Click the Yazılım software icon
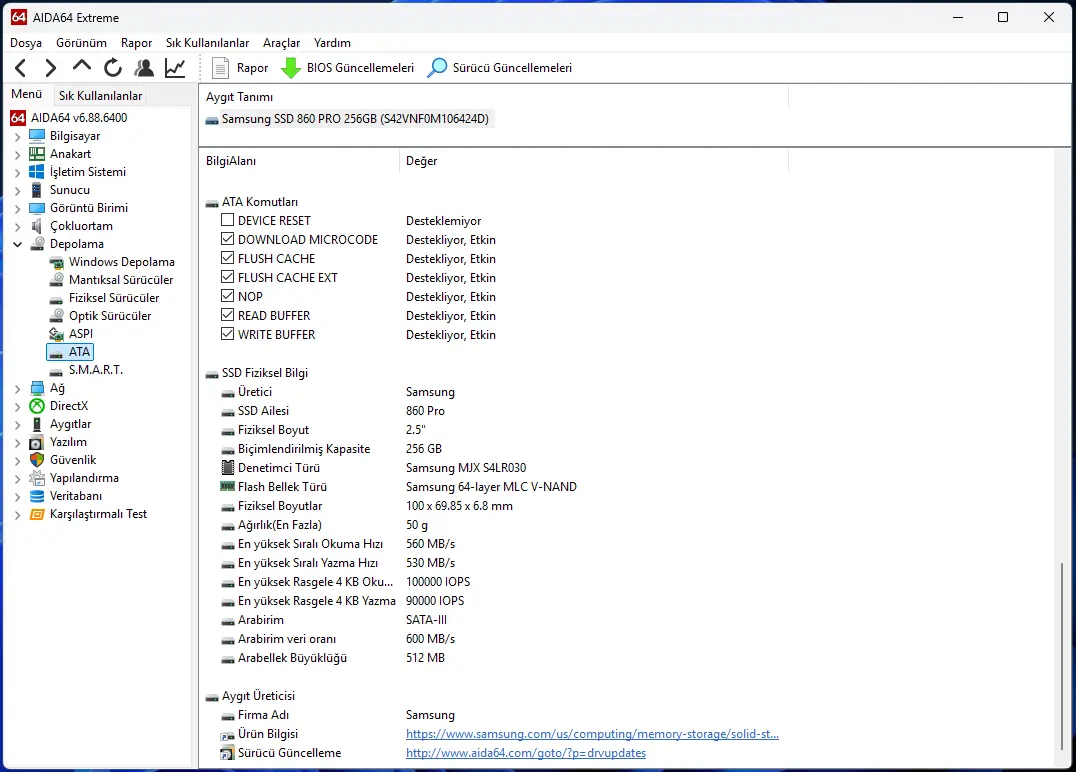1076x772 pixels. pyautogui.click(x=37, y=442)
